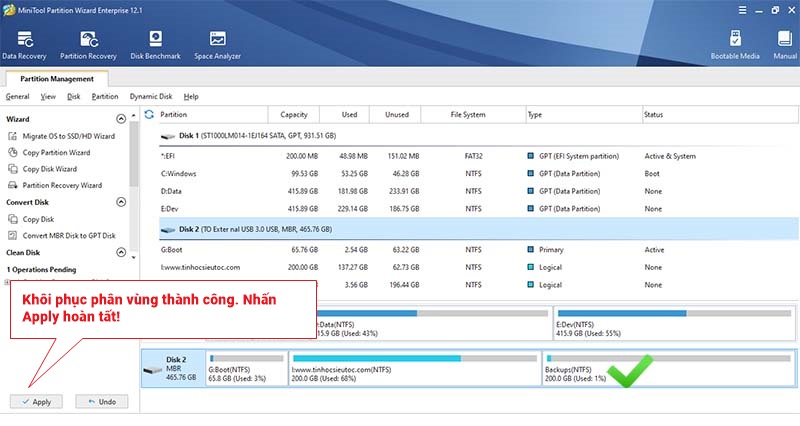This screenshot has height=426, width=800.
Task: Select I:www.tinhocsieutoc.com(NTFS) block in disk map
Action: coord(415,368)
